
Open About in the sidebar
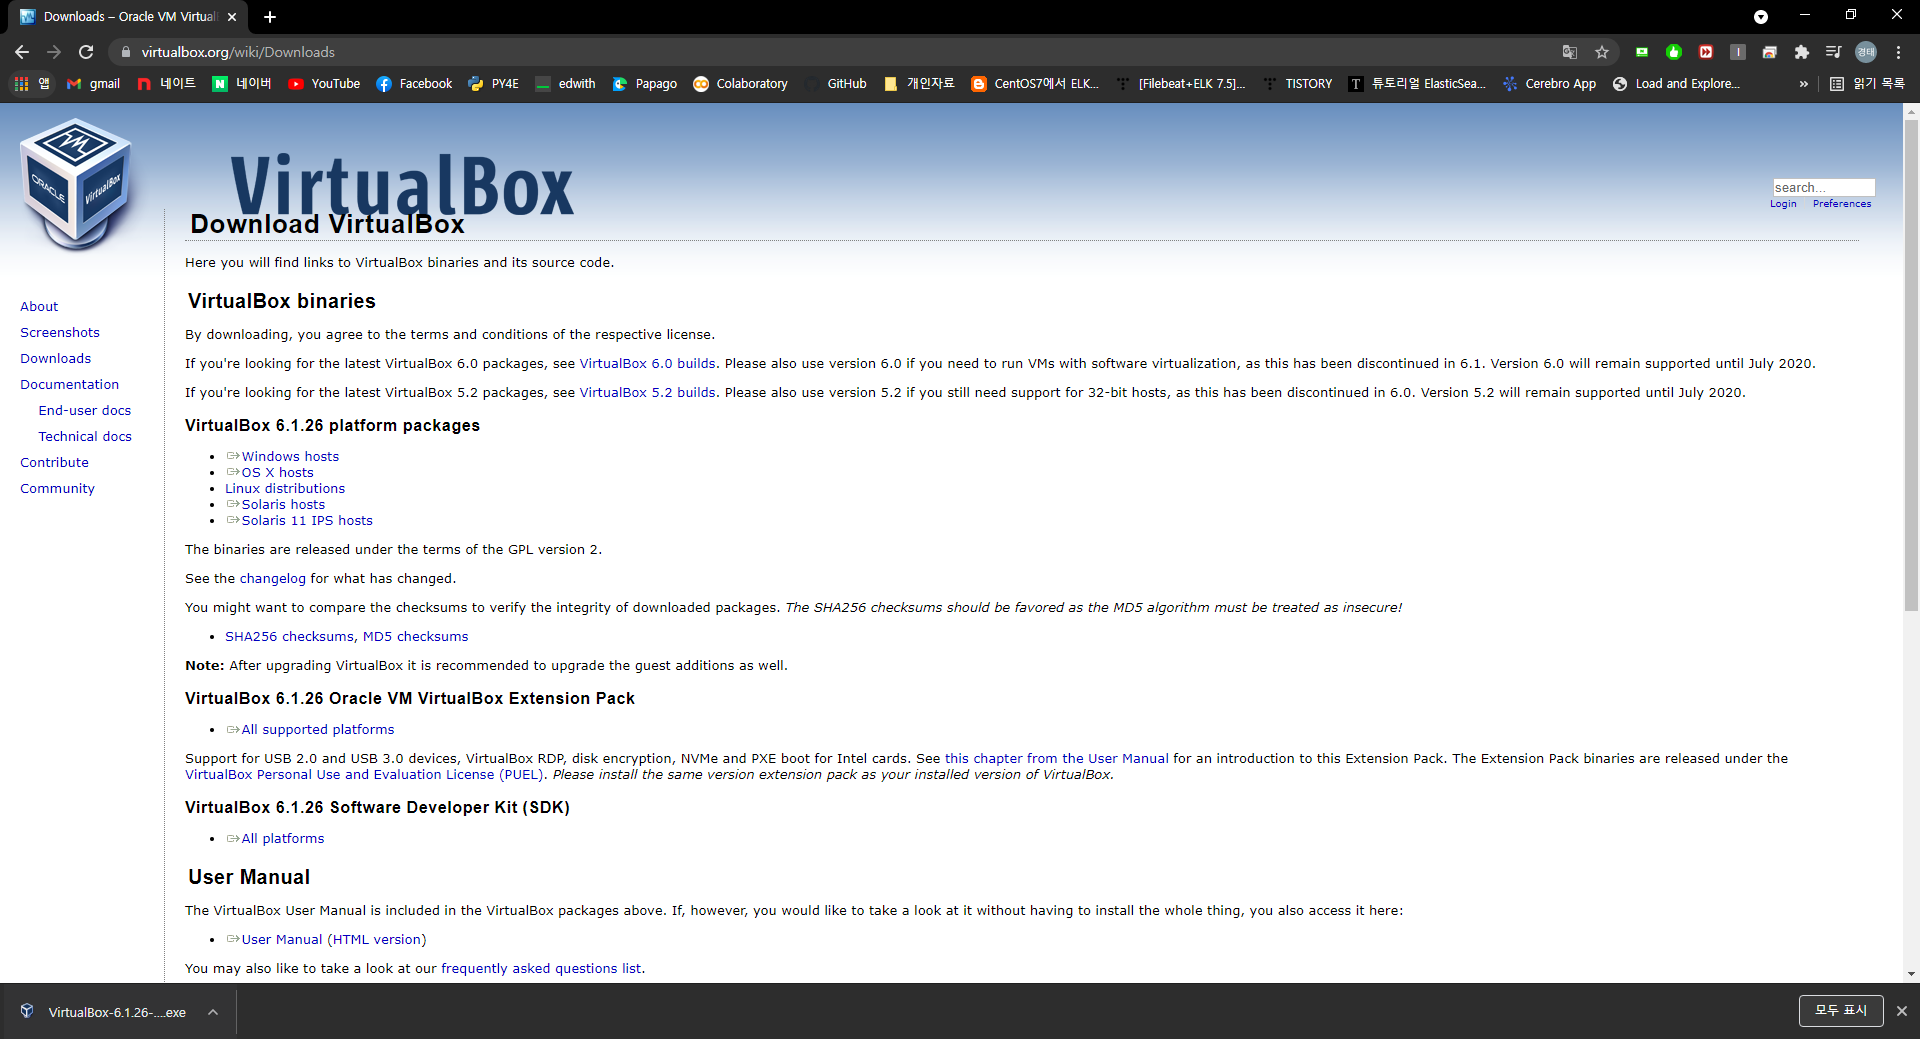tap(39, 307)
